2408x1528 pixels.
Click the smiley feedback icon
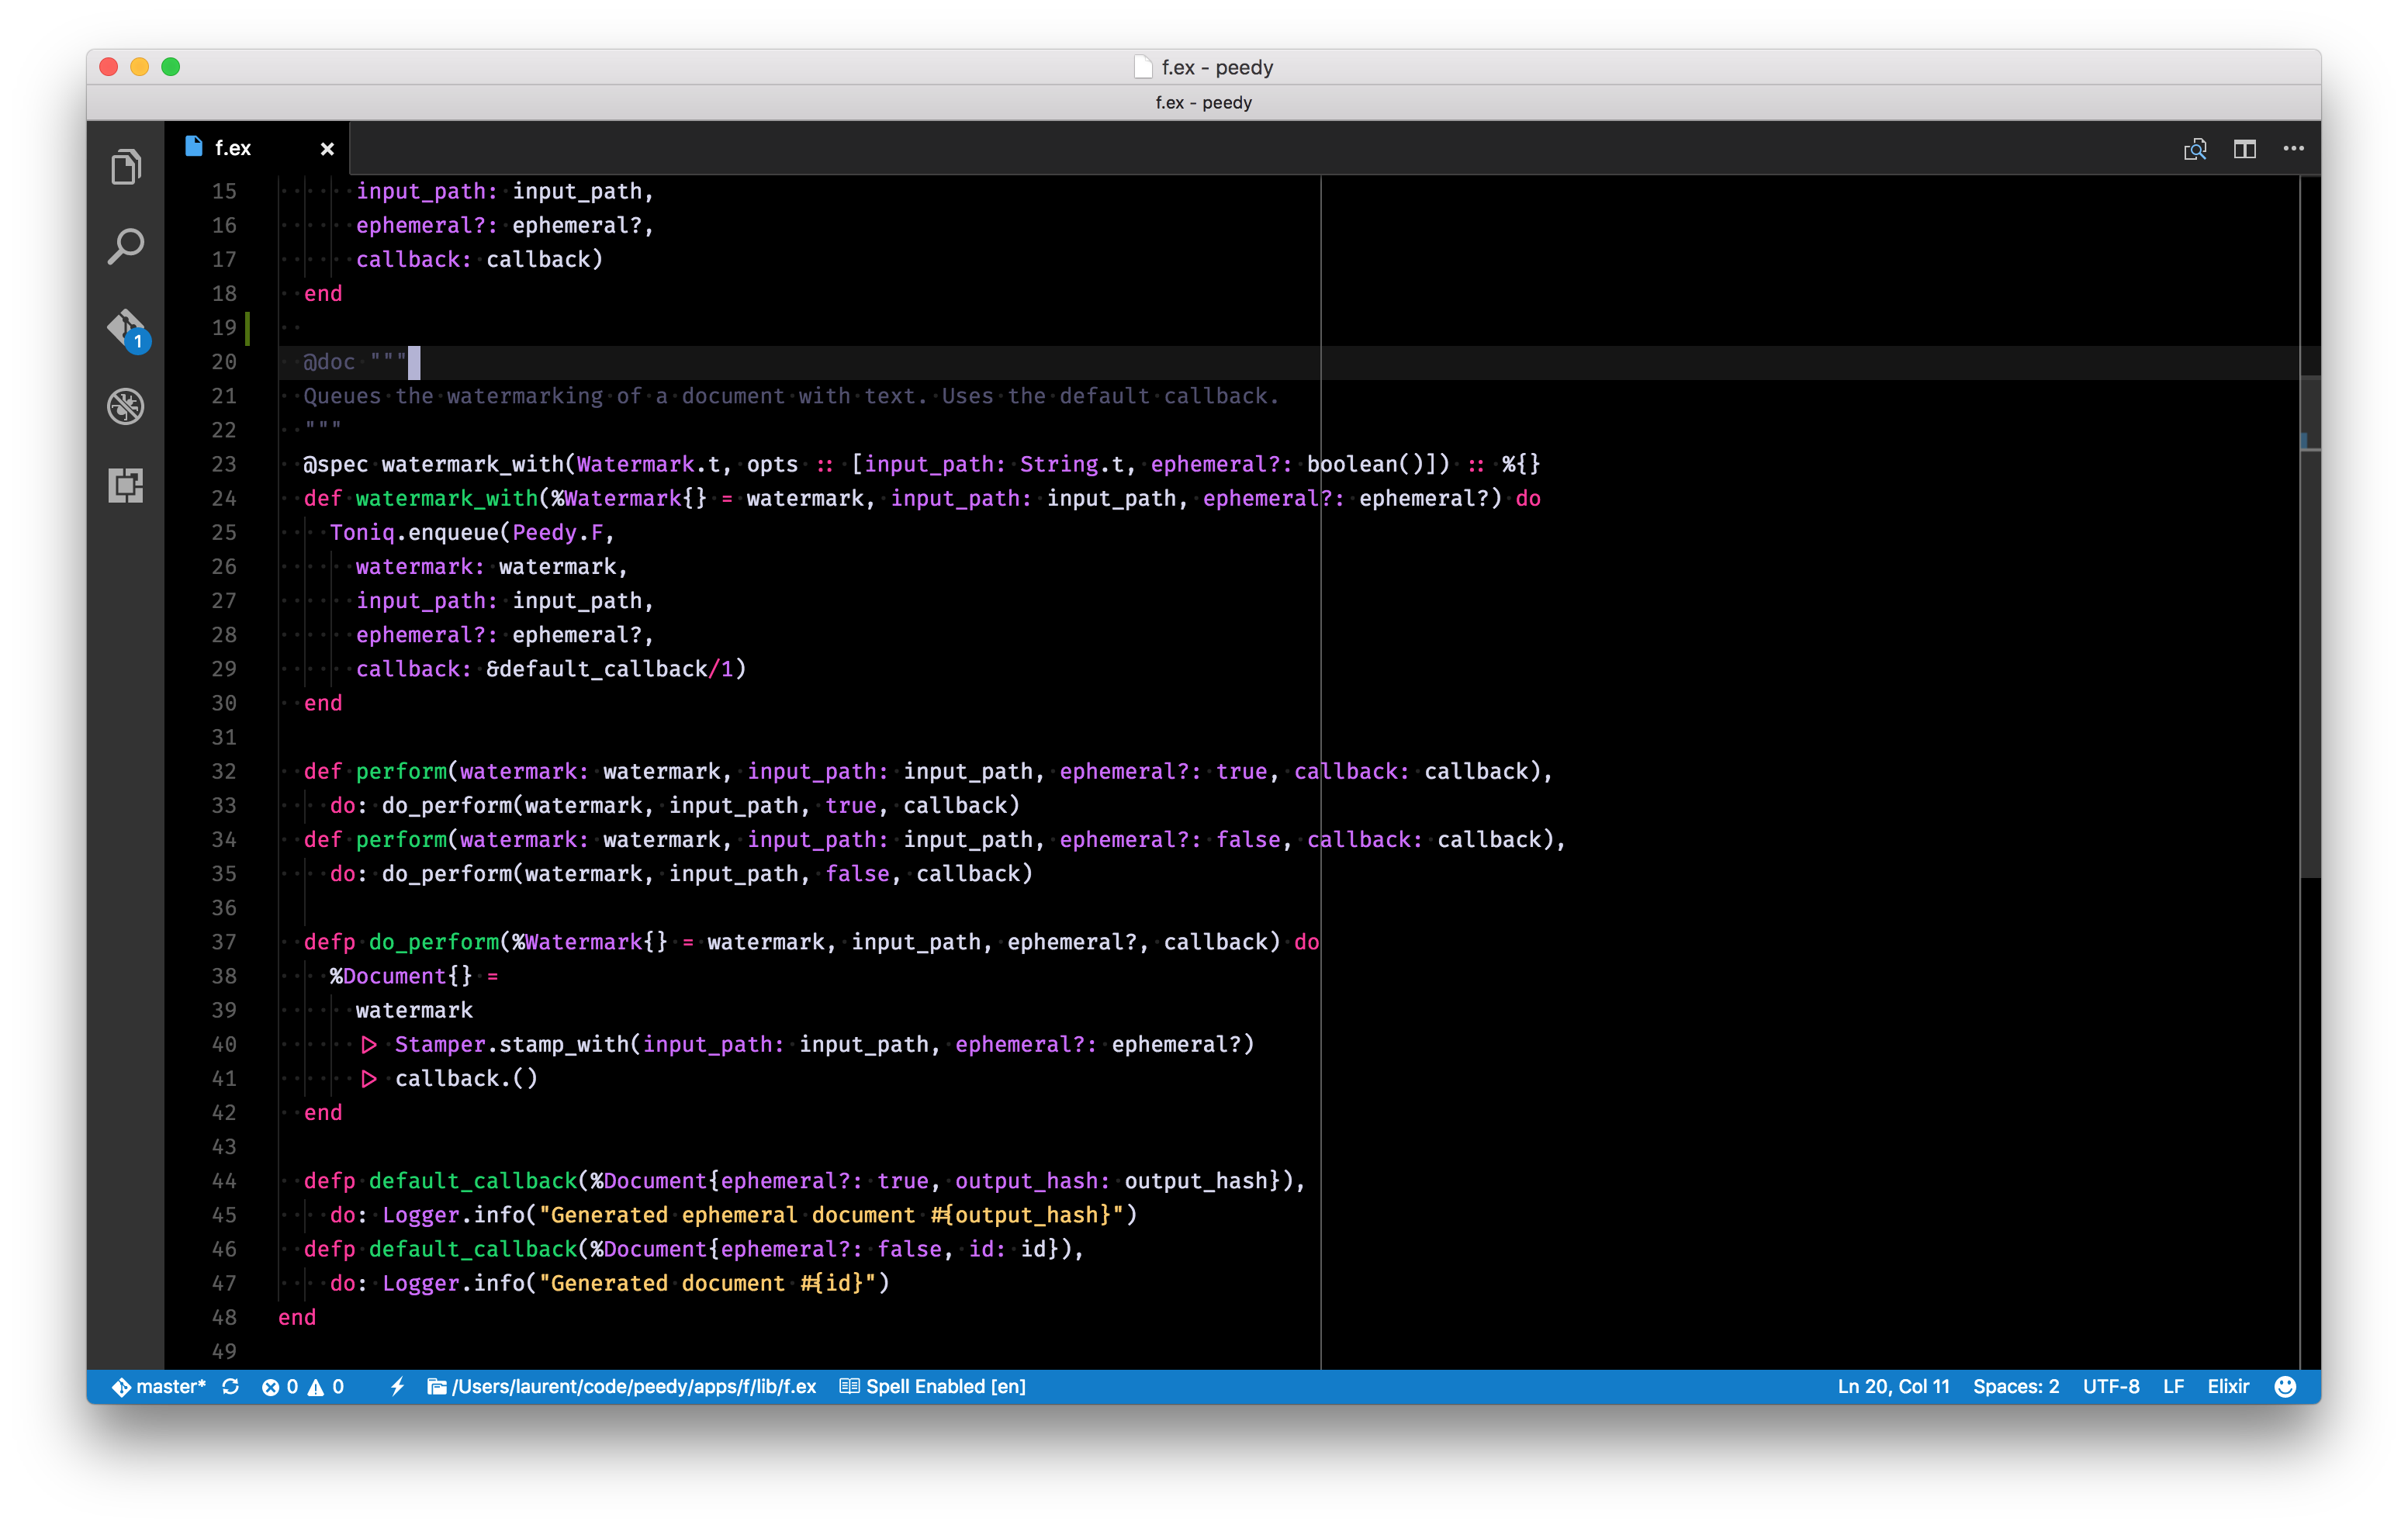click(2284, 1386)
